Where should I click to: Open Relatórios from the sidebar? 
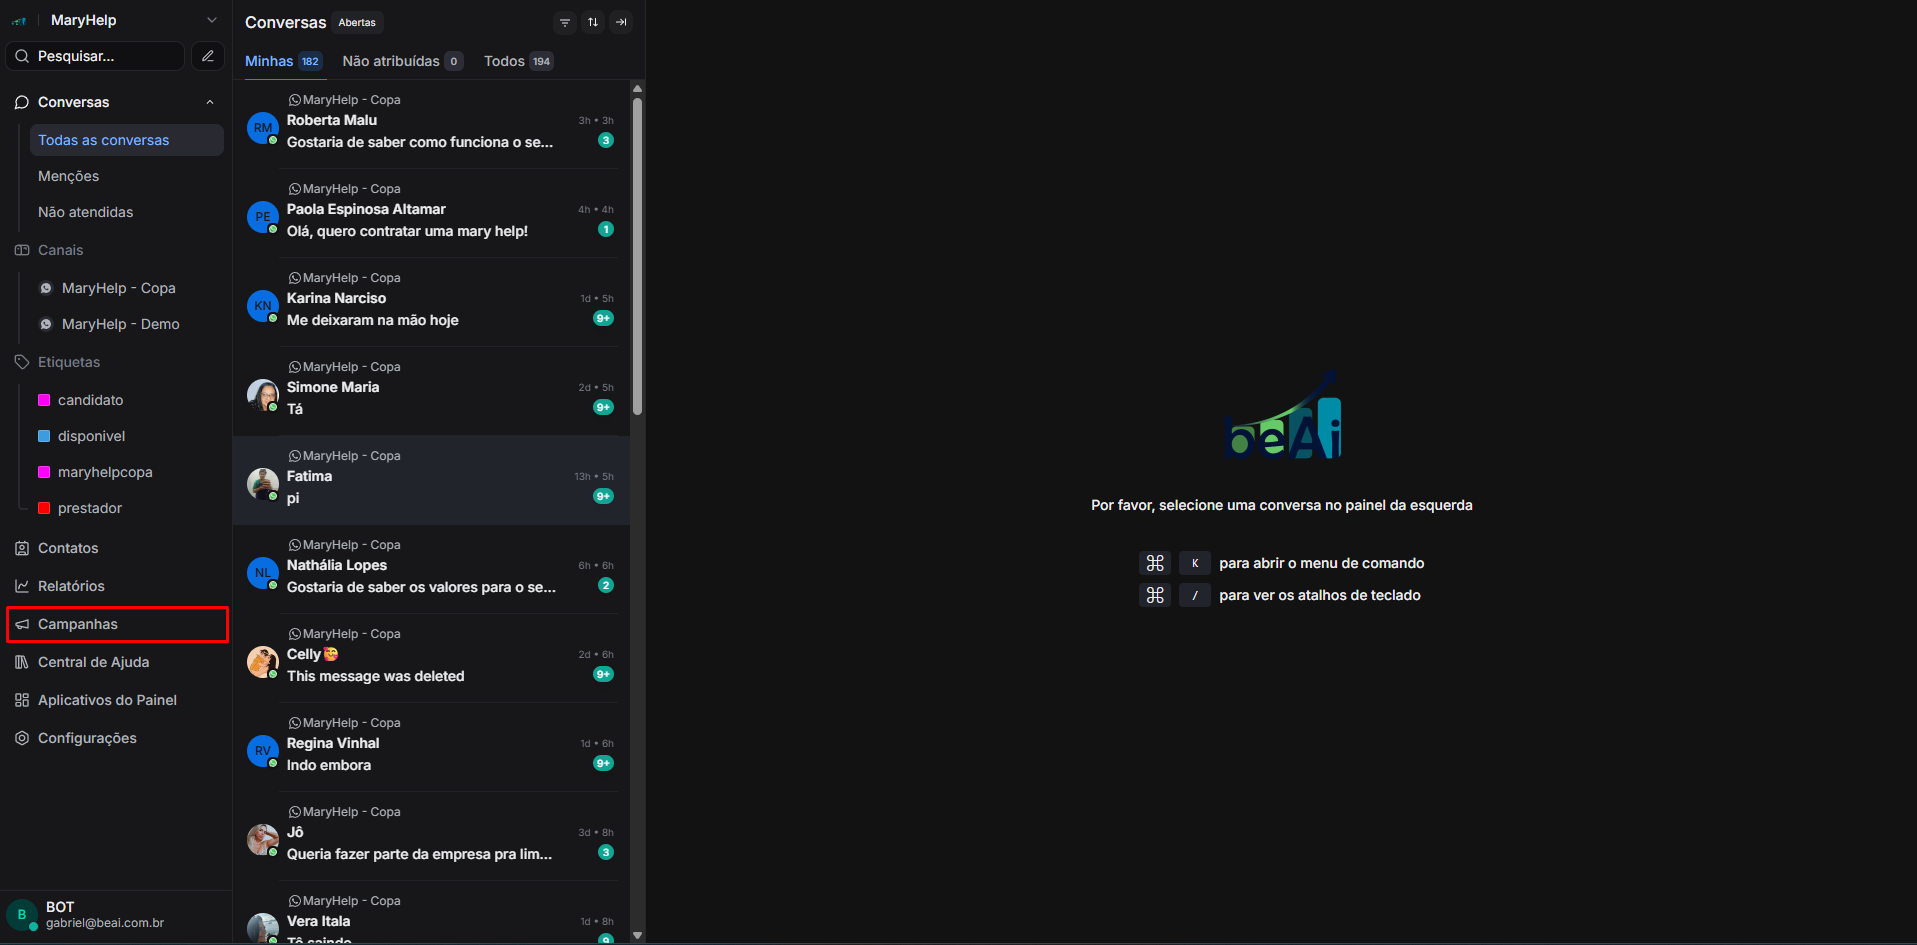71,586
